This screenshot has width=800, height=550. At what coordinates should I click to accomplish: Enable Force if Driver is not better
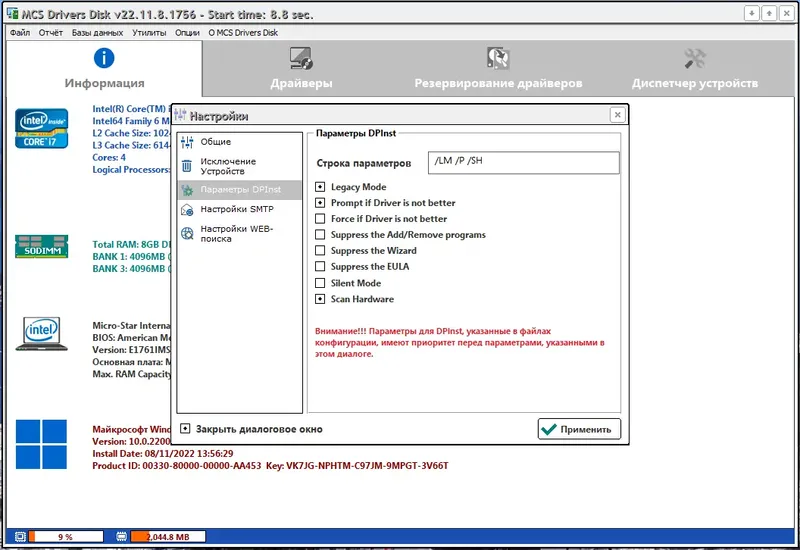pos(320,218)
